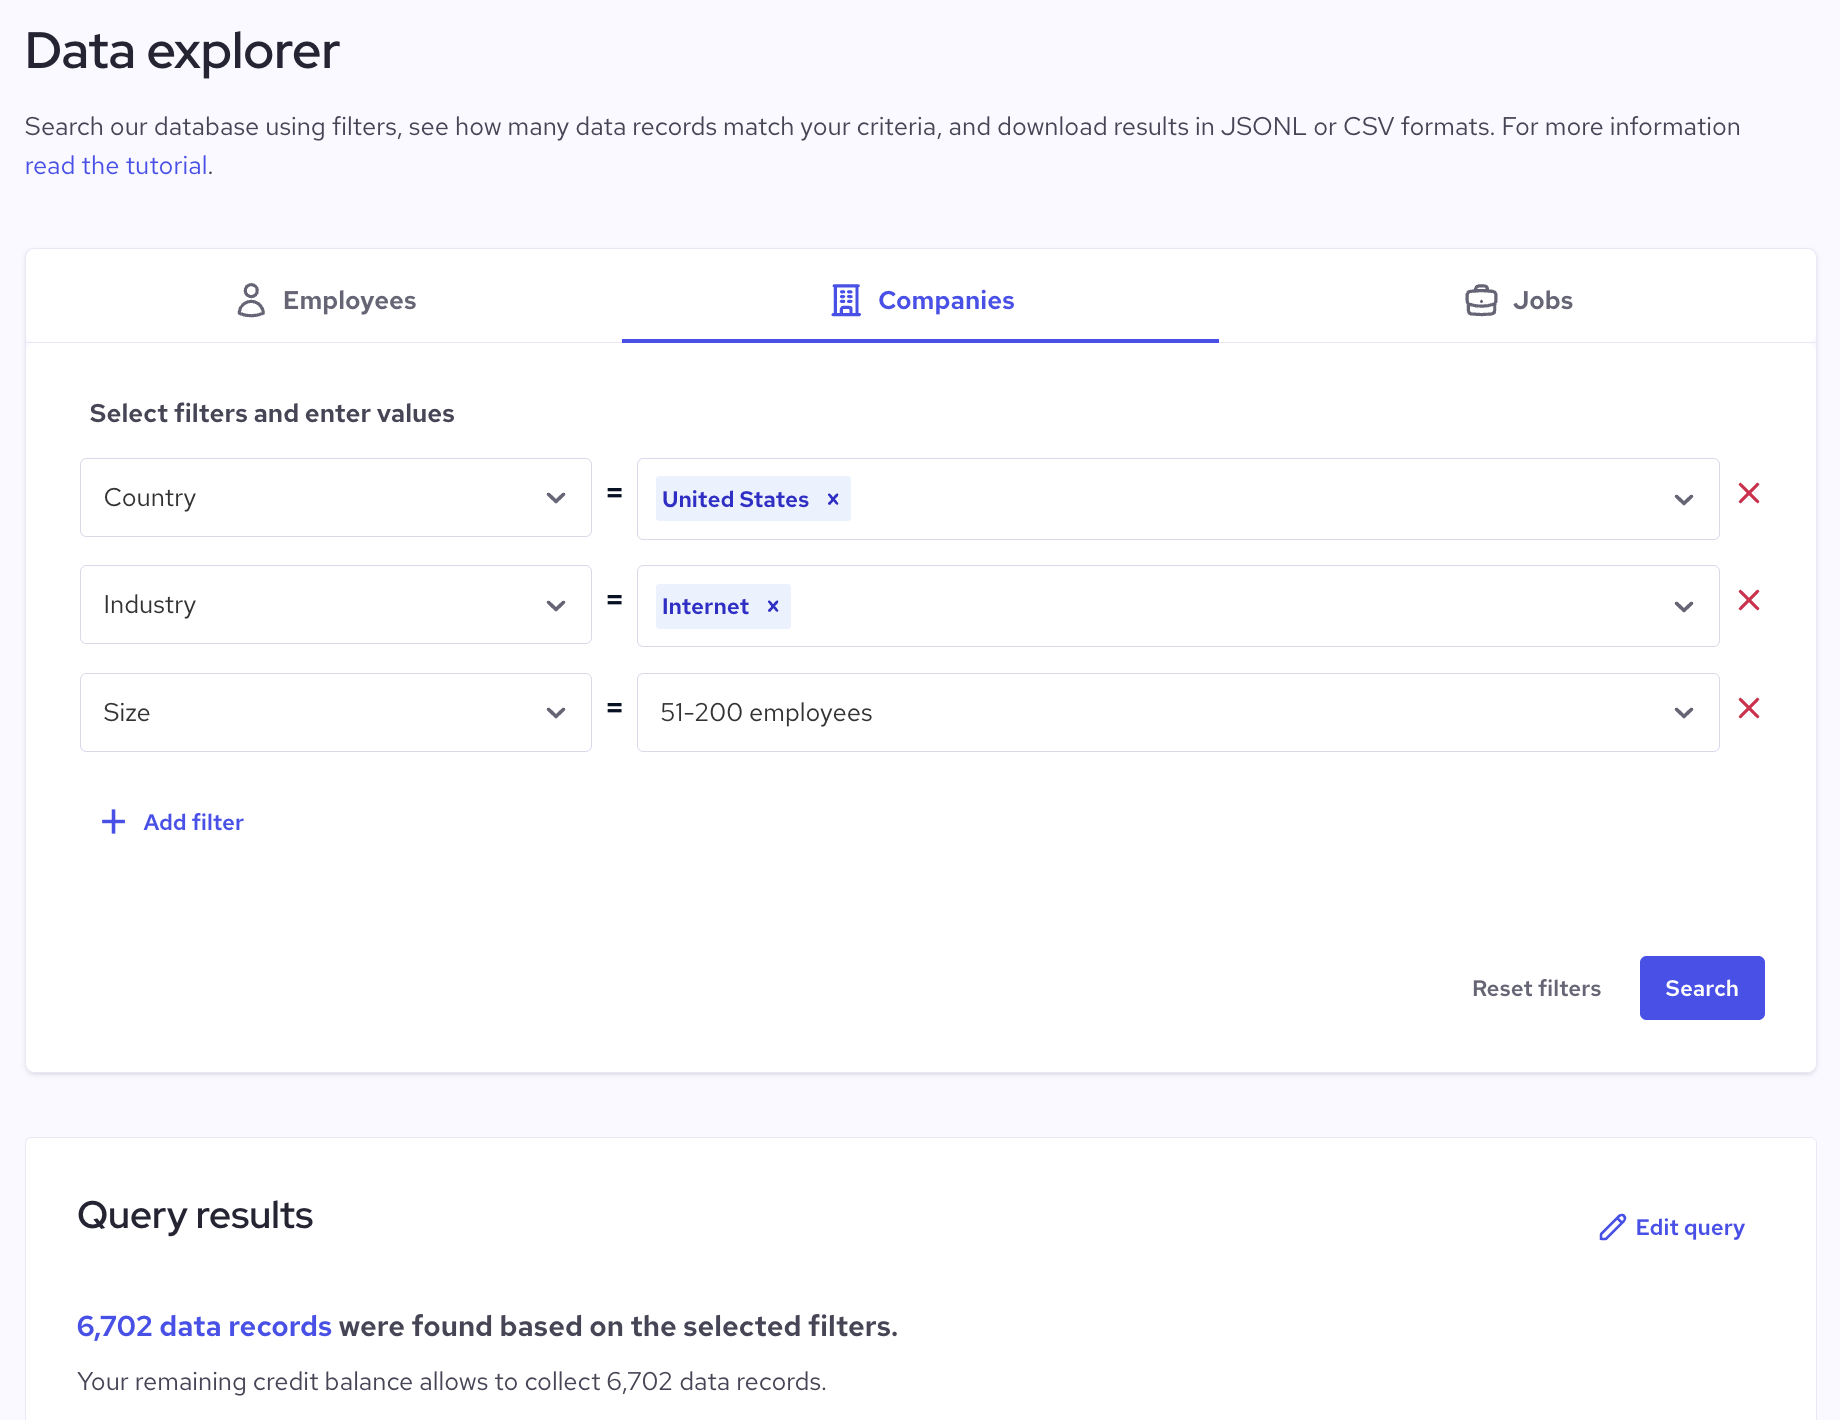Click Edit query link text

click(1690, 1227)
